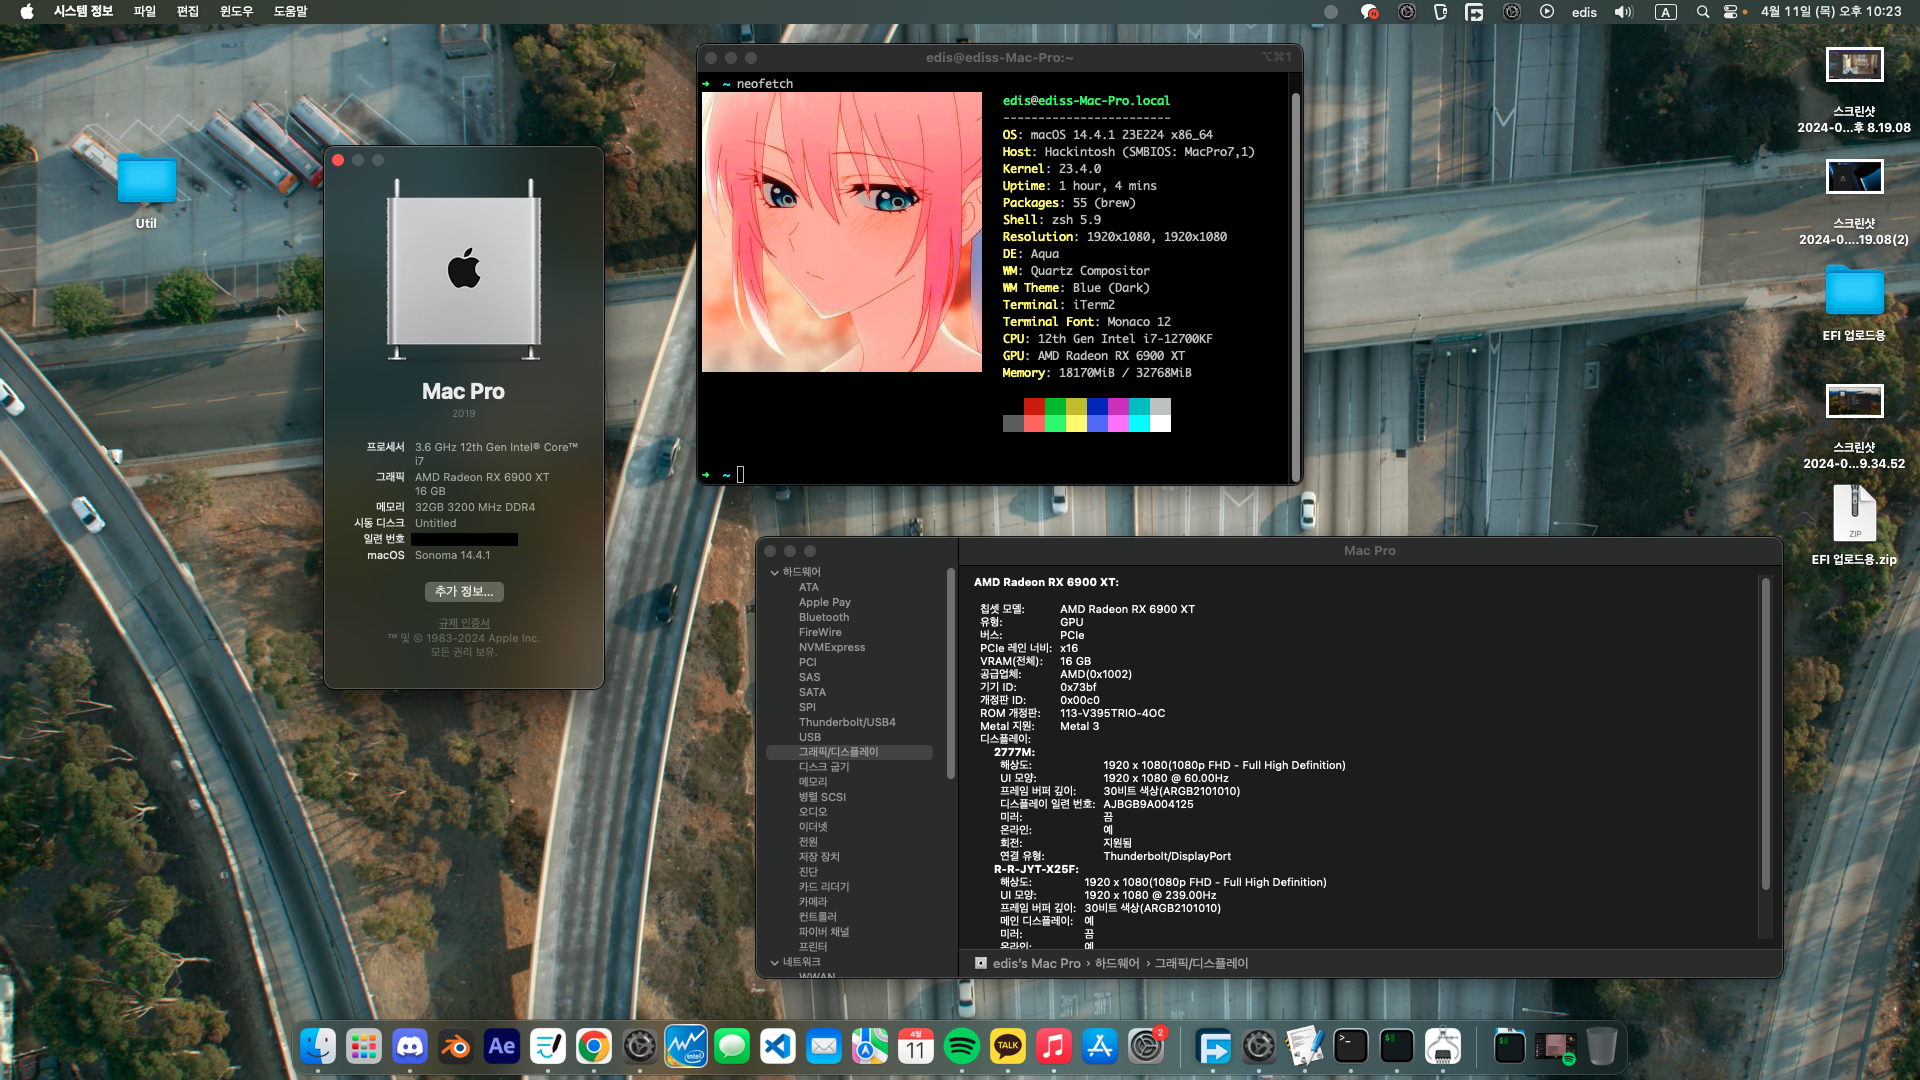The width and height of the screenshot is (1920, 1080).
Task: Select USB in the hardware list
Action: 810,738
